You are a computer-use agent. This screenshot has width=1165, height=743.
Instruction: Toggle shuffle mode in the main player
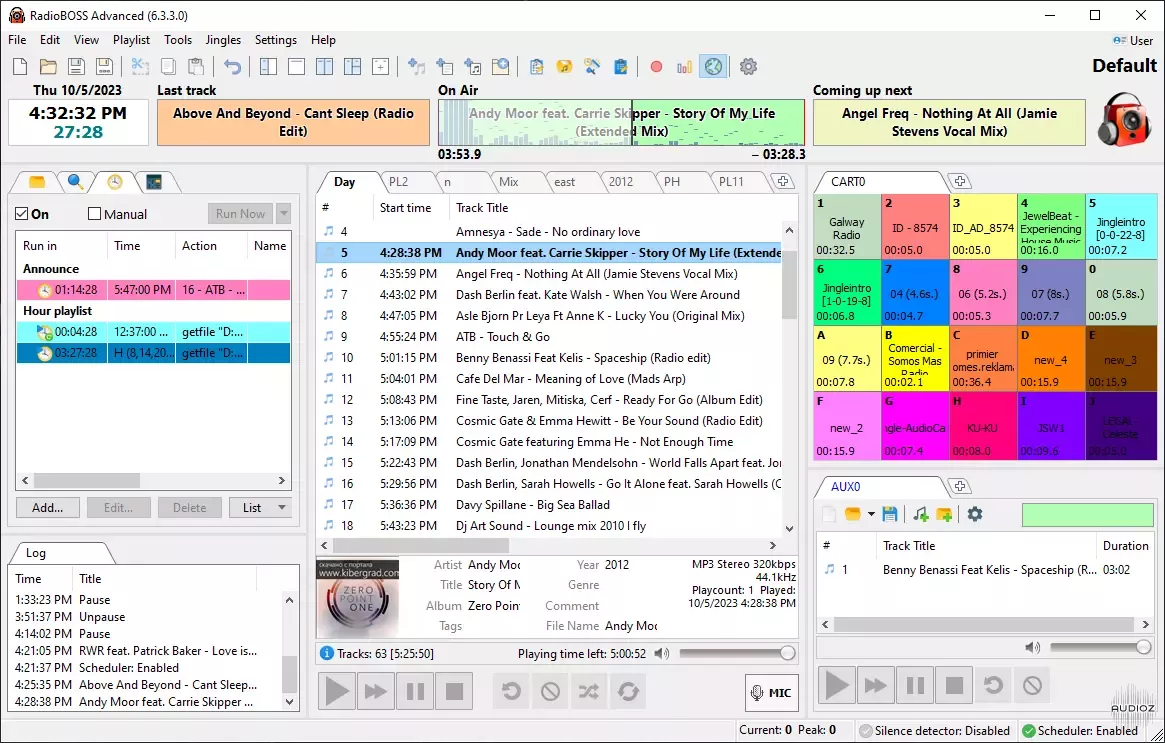point(589,691)
